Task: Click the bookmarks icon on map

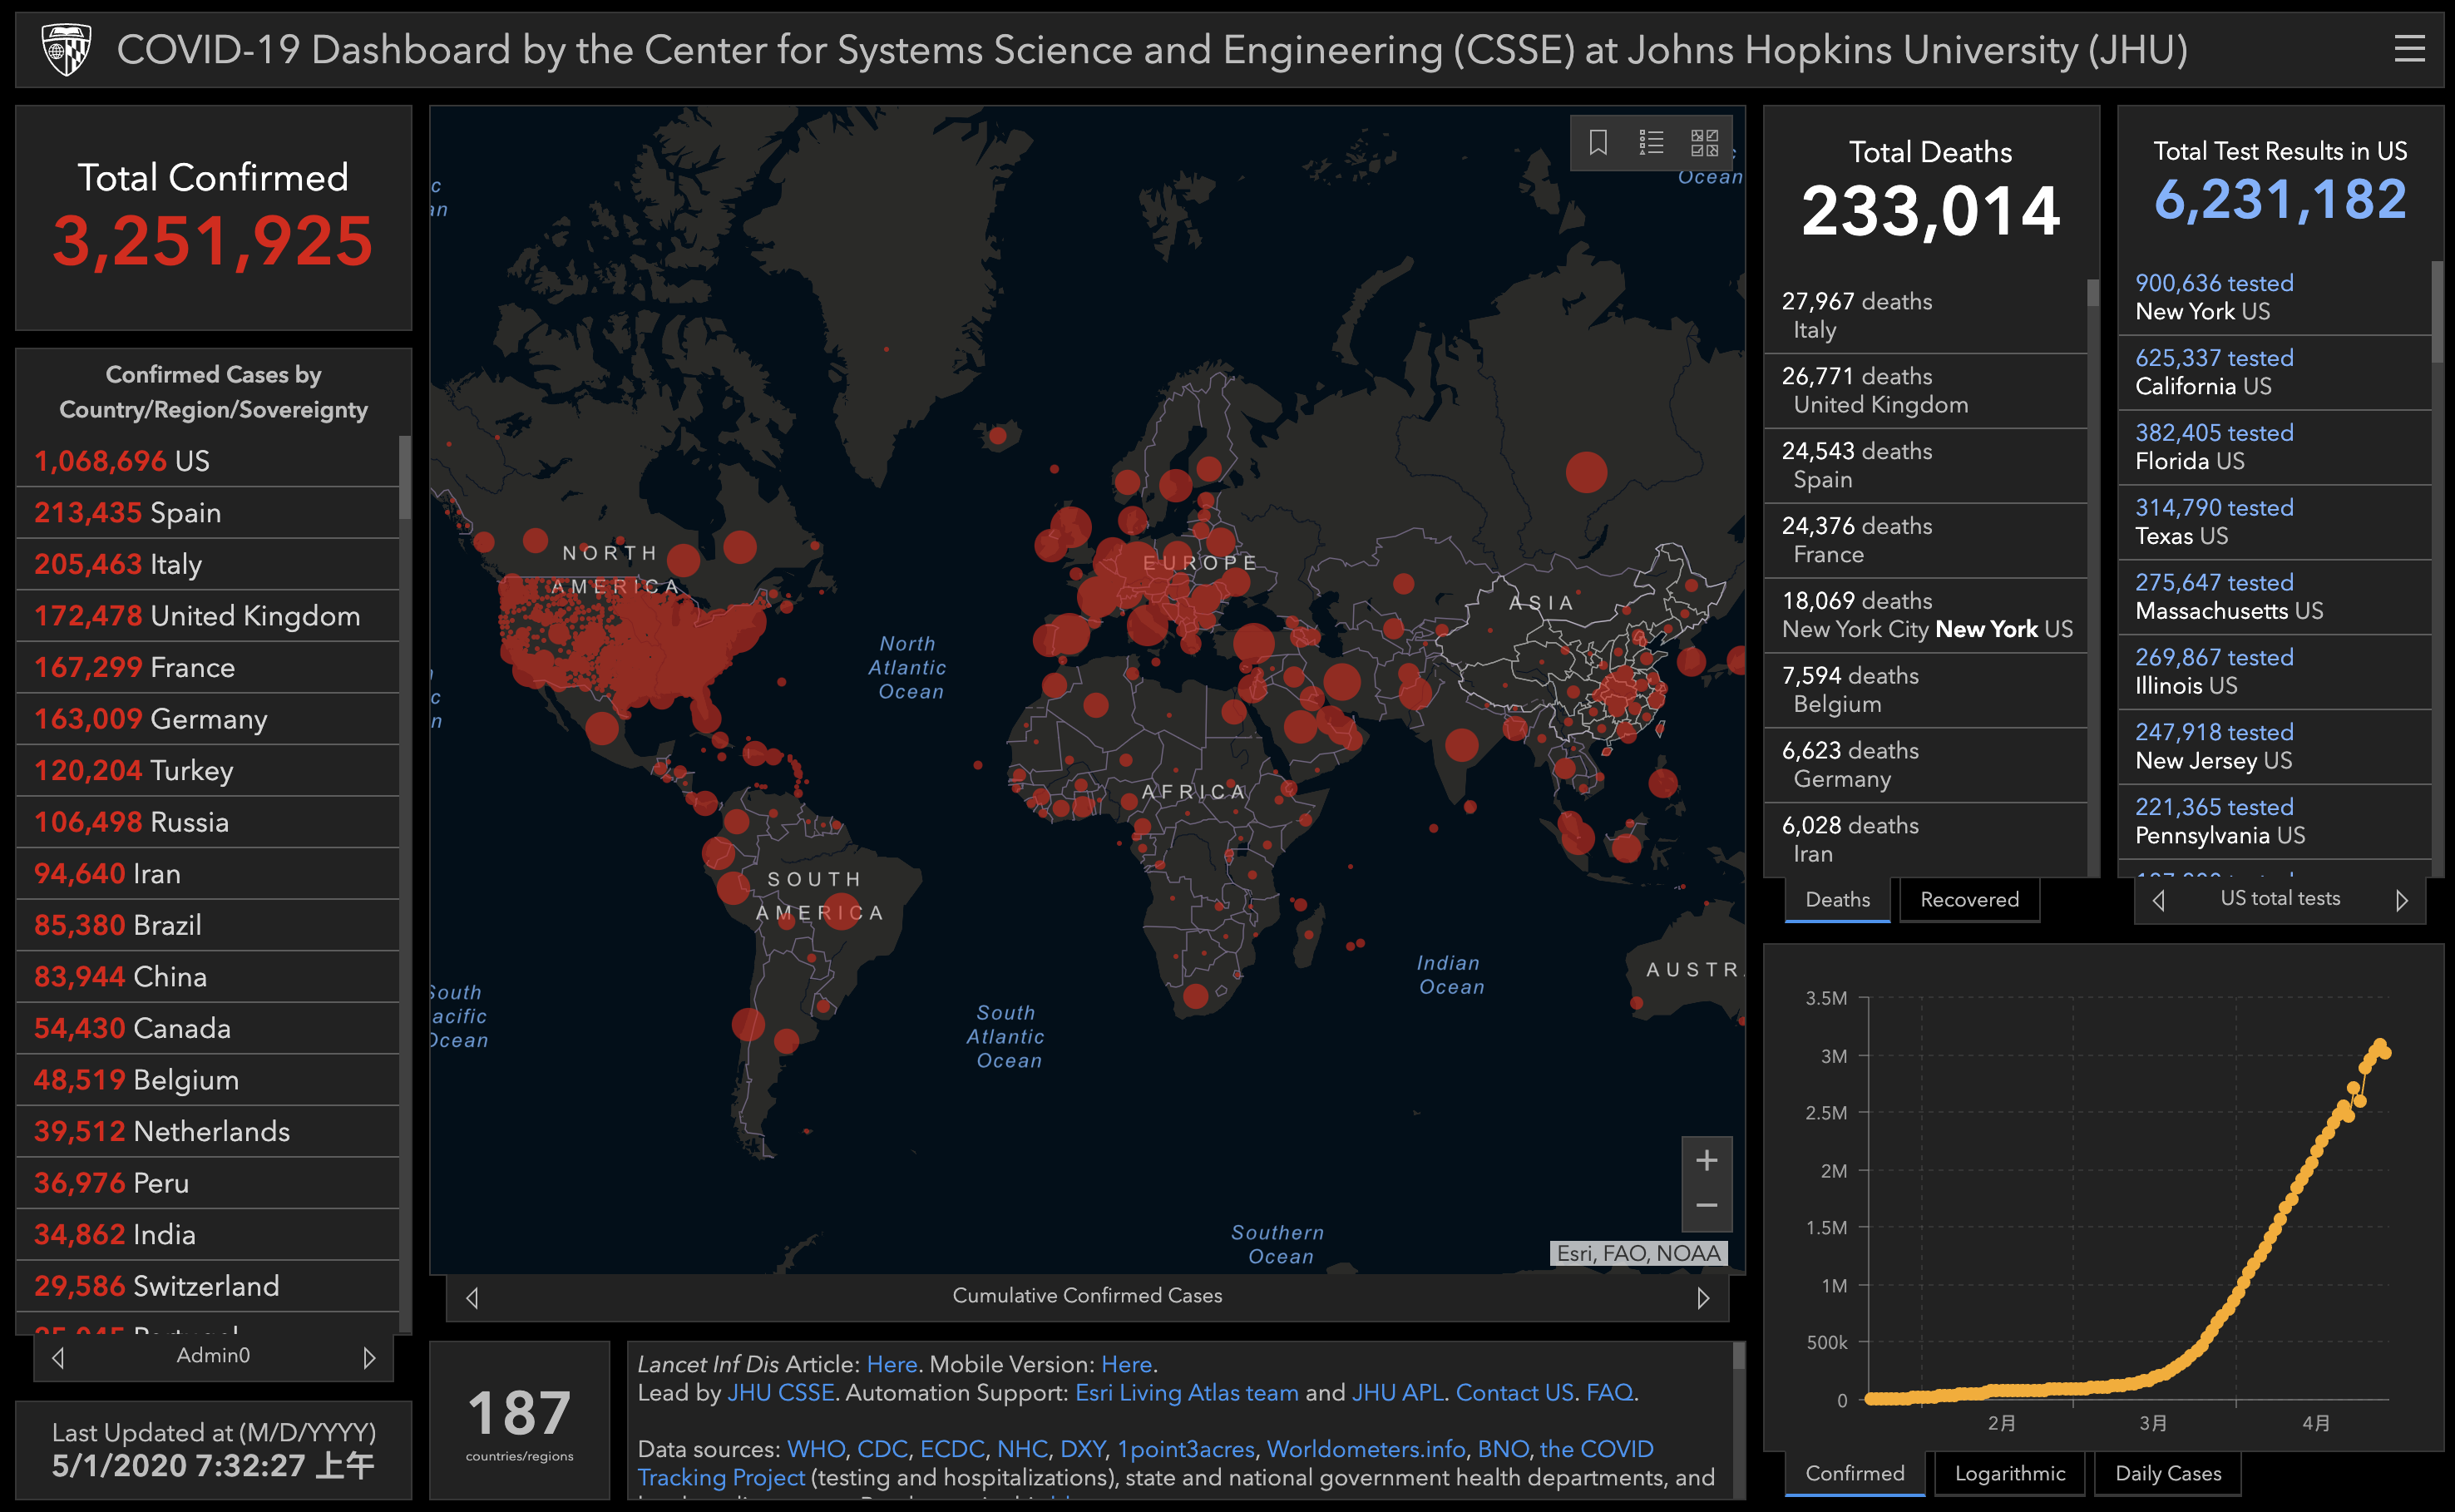Action: [1598, 143]
